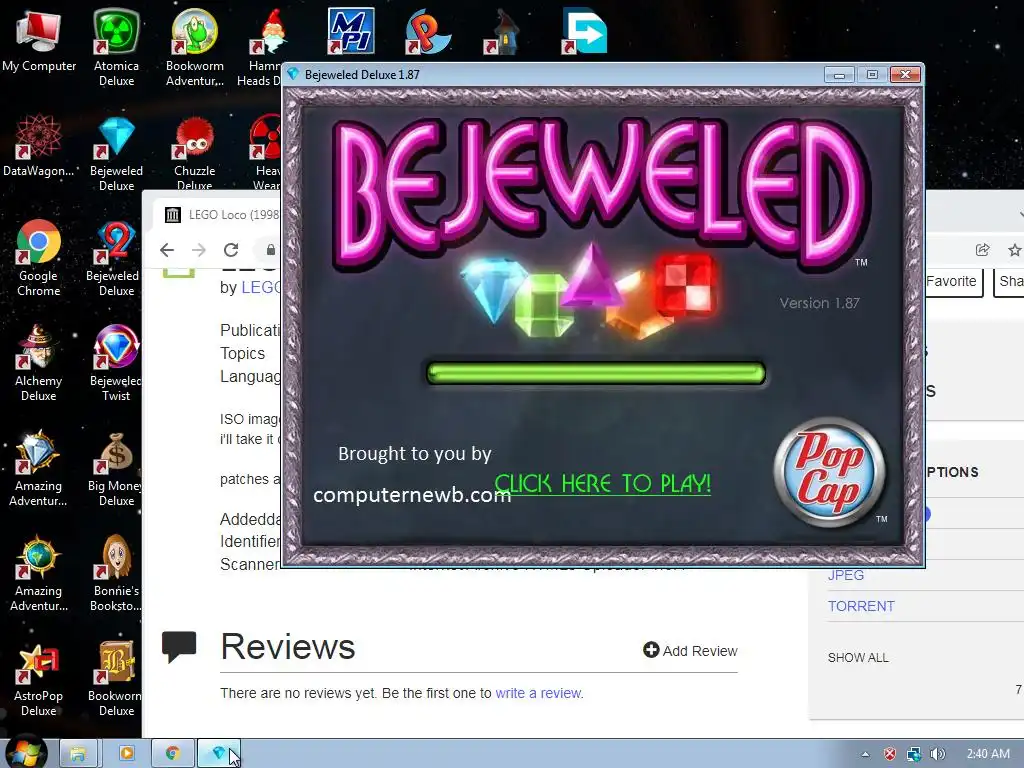Open the Bookworm Adventures desktop shortcut
Image resolution: width=1024 pixels, height=768 pixels.
point(195,47)
